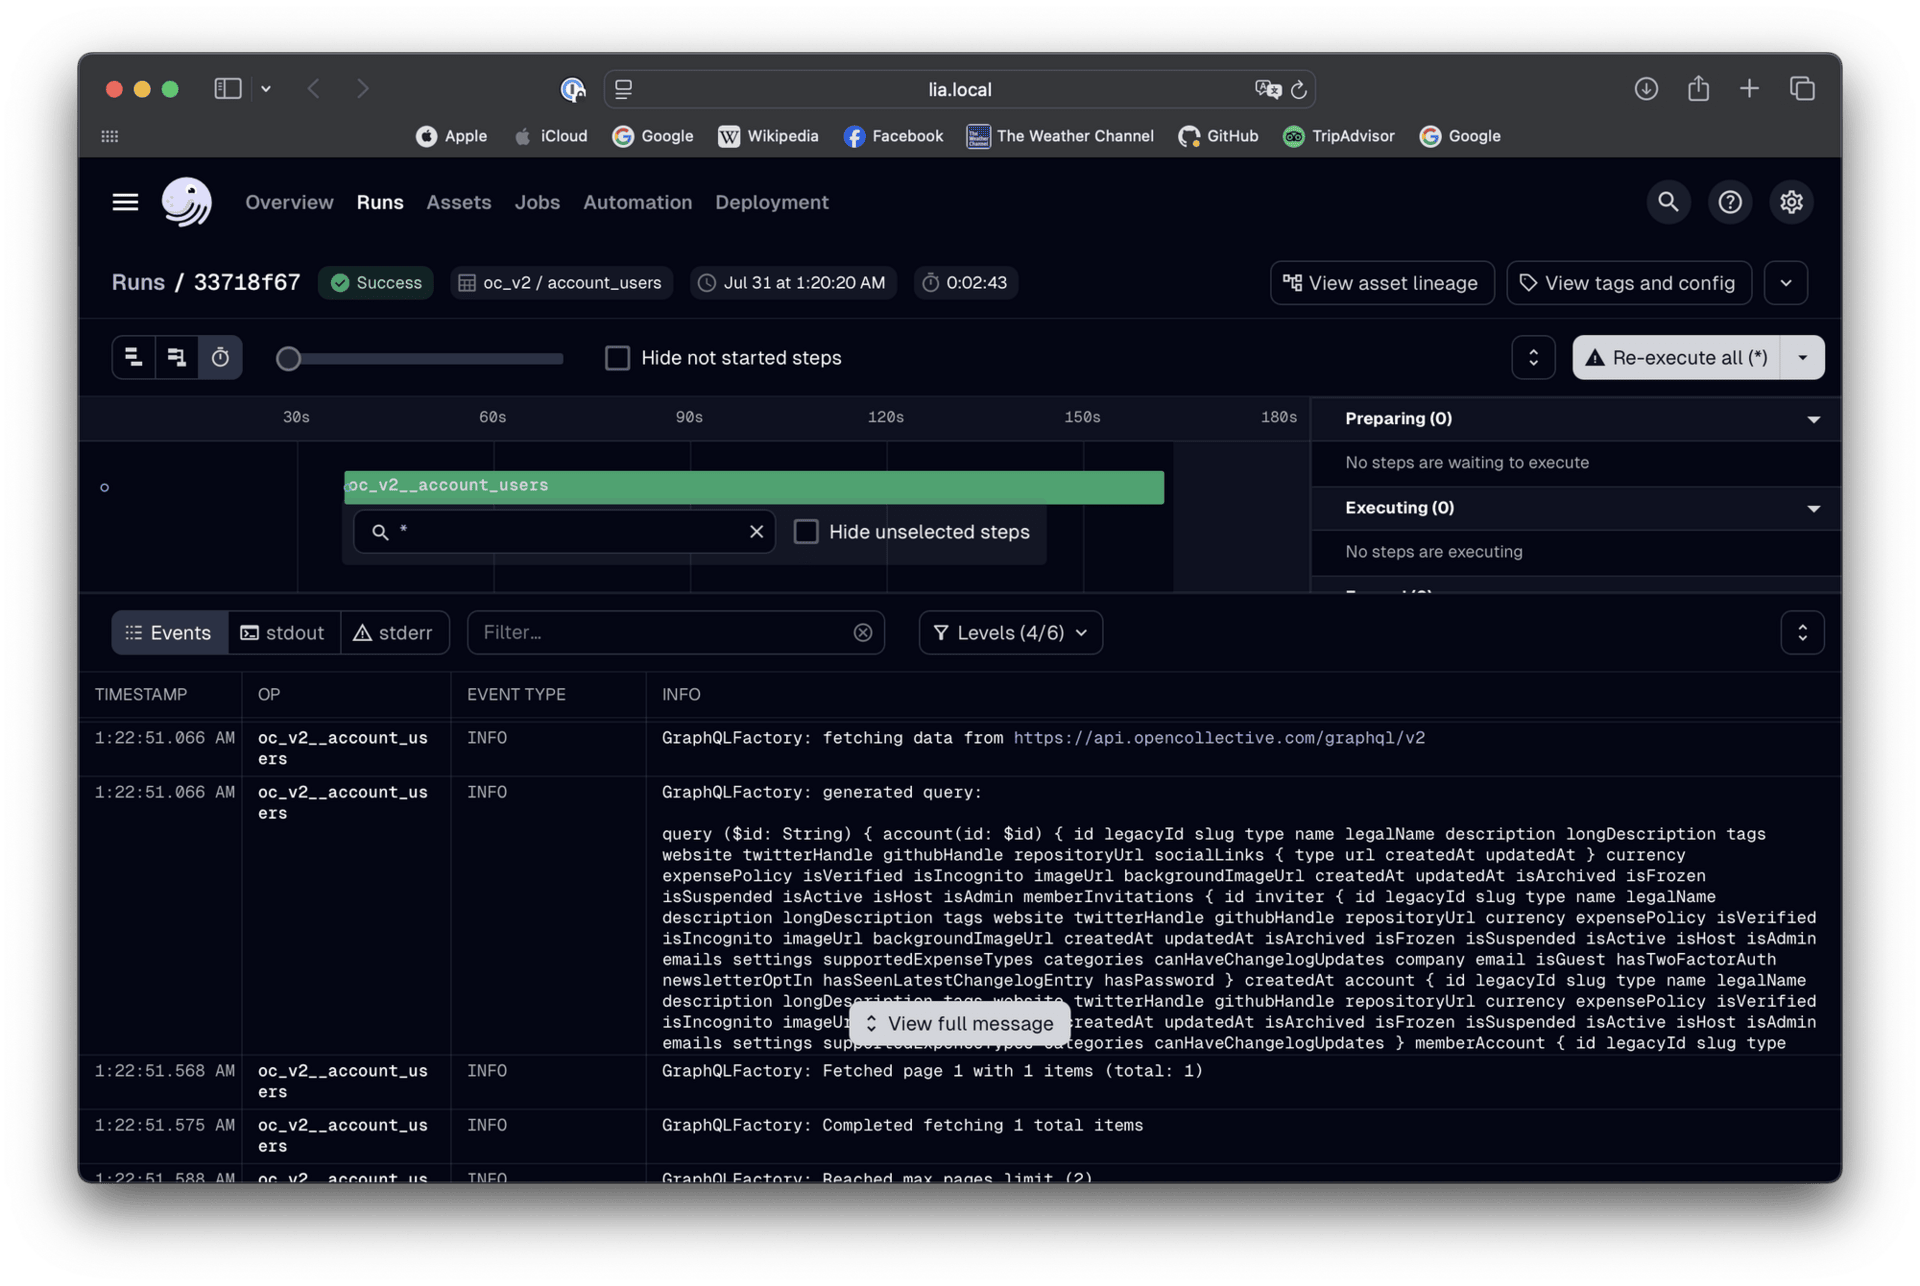Screen dimensions: 1920x1286
Task: Clear the log filter field
Action: click(863, 633)
